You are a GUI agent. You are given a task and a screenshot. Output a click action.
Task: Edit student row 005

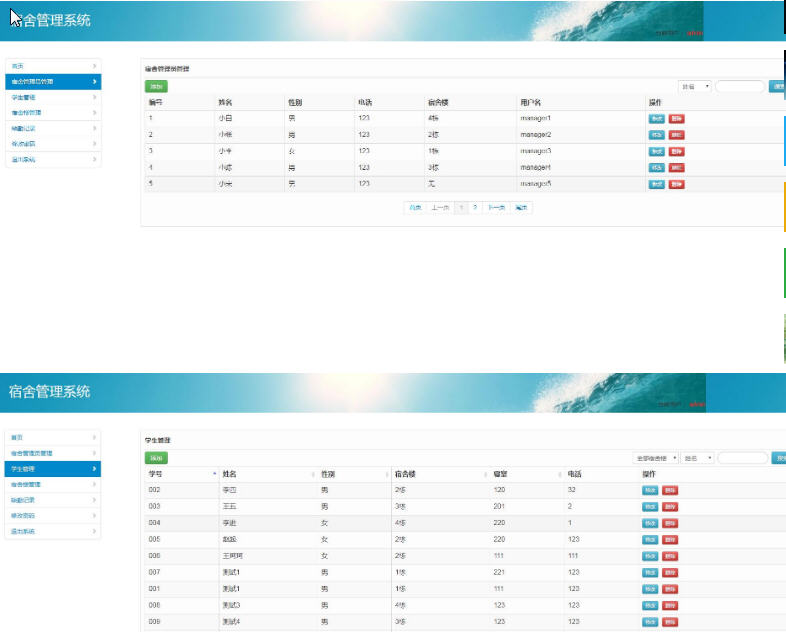tap(650, 540)
